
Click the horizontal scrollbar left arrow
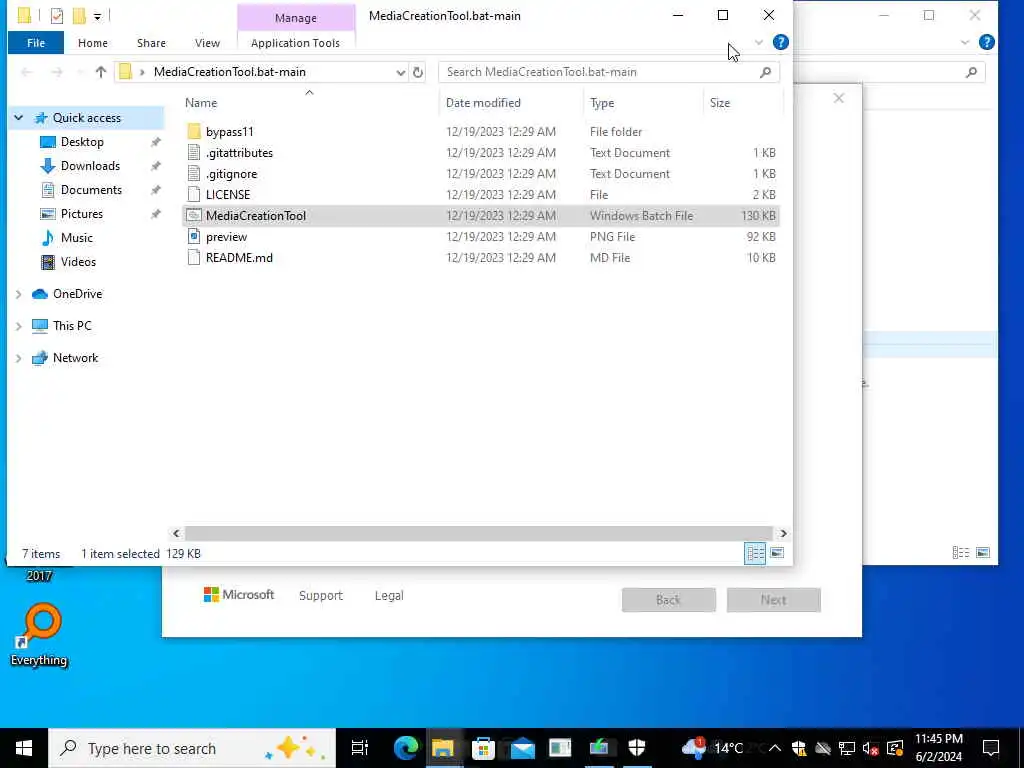click(176, 534)
